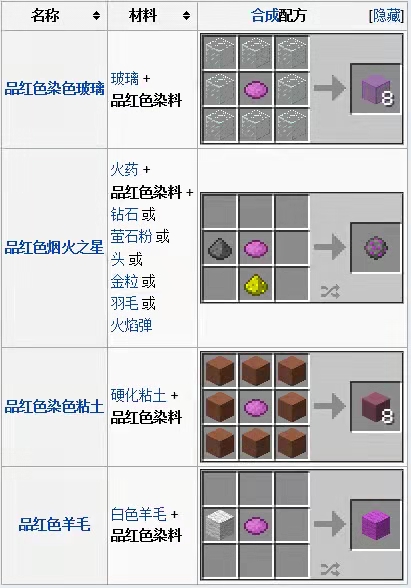Click the magenta wool output block
The image size is (411, 588).
(376, 524)
